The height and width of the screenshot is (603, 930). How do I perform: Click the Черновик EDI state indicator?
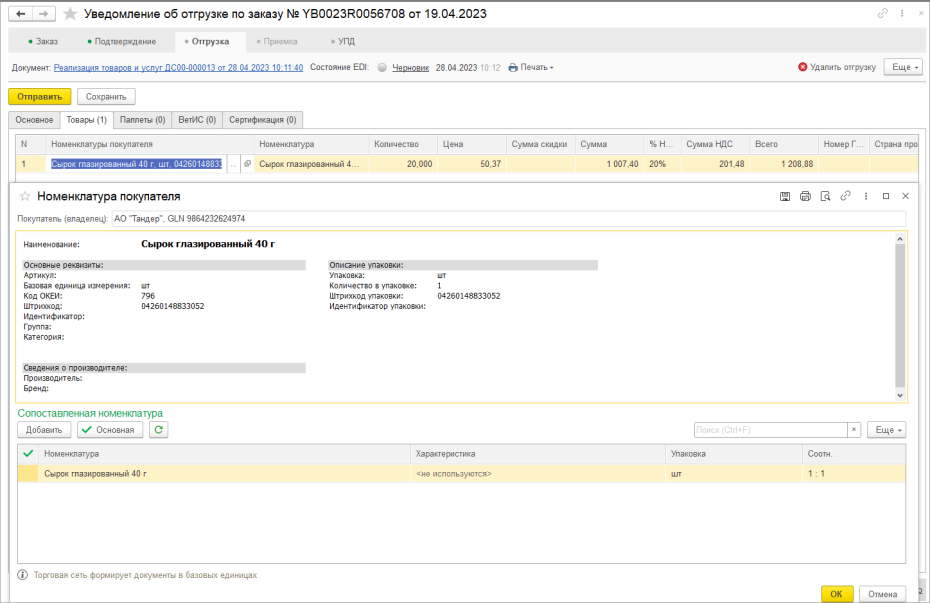[x=410, y=68]
